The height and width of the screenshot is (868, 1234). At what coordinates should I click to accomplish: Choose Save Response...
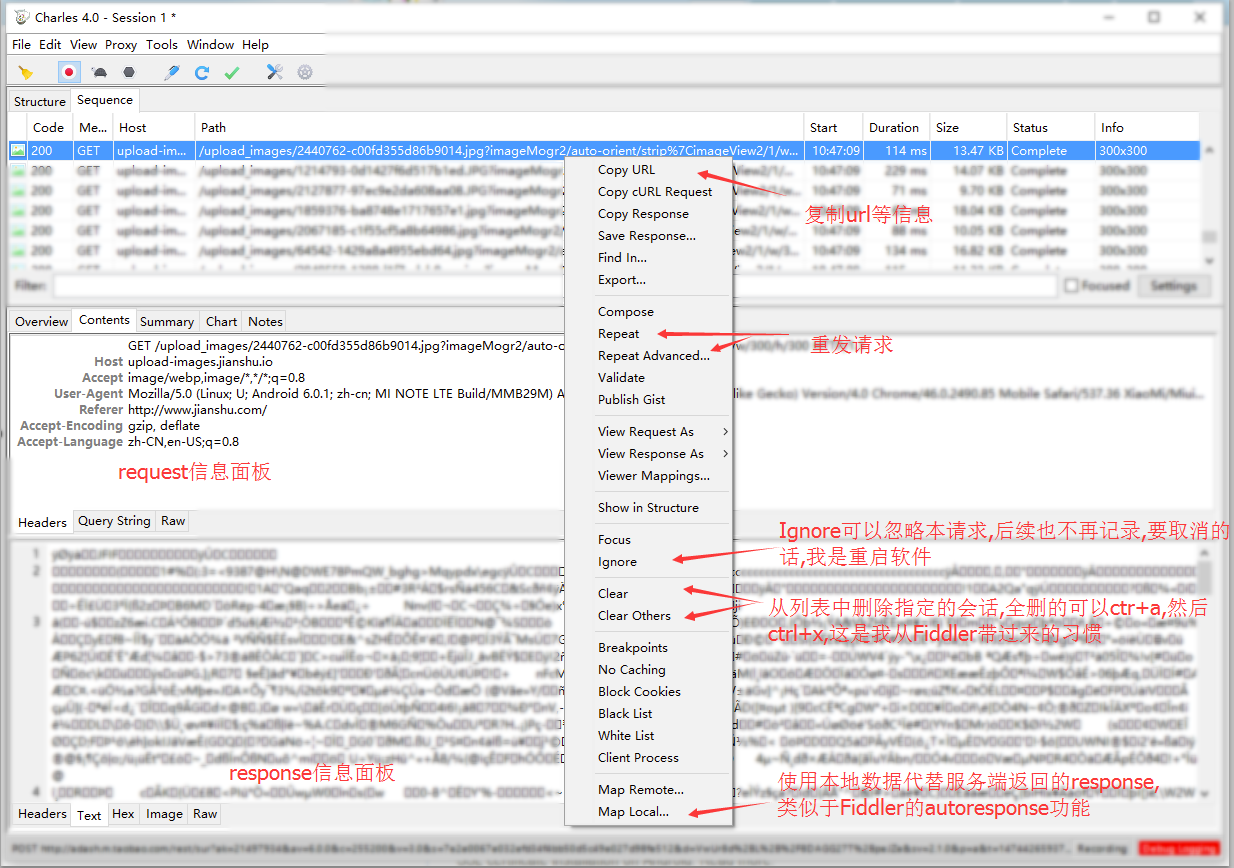click(649, 236)
